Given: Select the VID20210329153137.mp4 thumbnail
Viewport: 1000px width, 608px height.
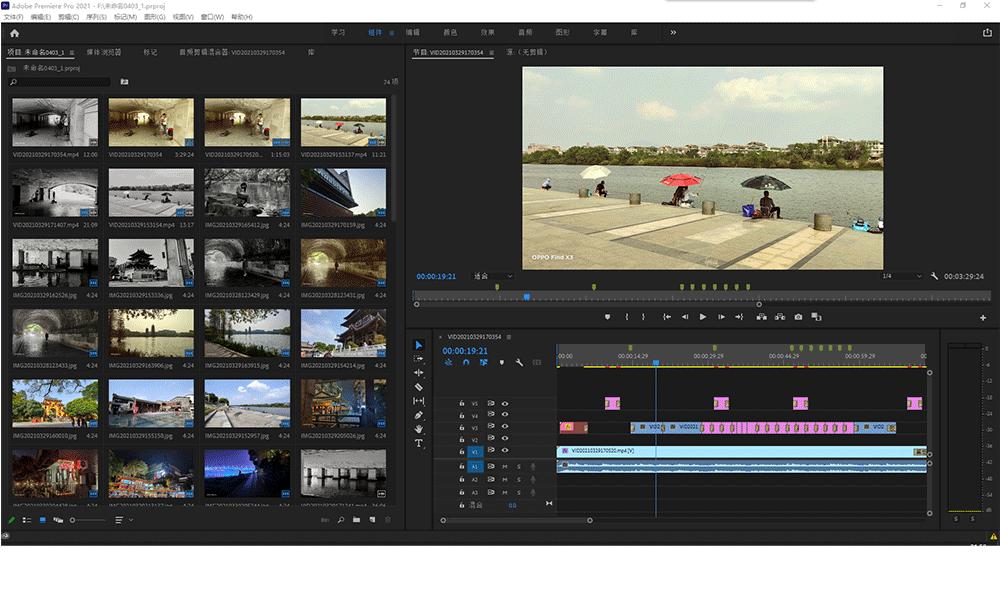Looking at the screenshot, I should pyautogui.click(x=343, y=123).
